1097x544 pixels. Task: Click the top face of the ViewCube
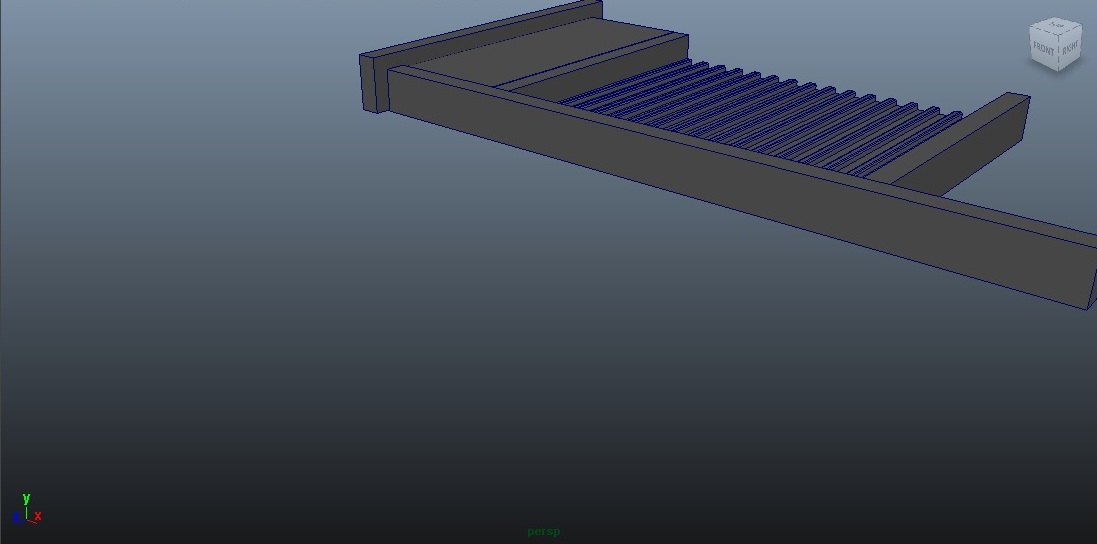(1056, 26)
